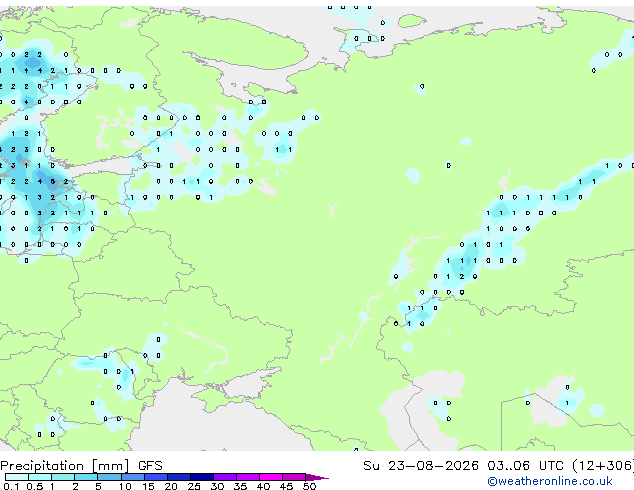
Task: Click the legend swatch between 10 and 15
Action: pyautogui.click(x=132, y=477)
